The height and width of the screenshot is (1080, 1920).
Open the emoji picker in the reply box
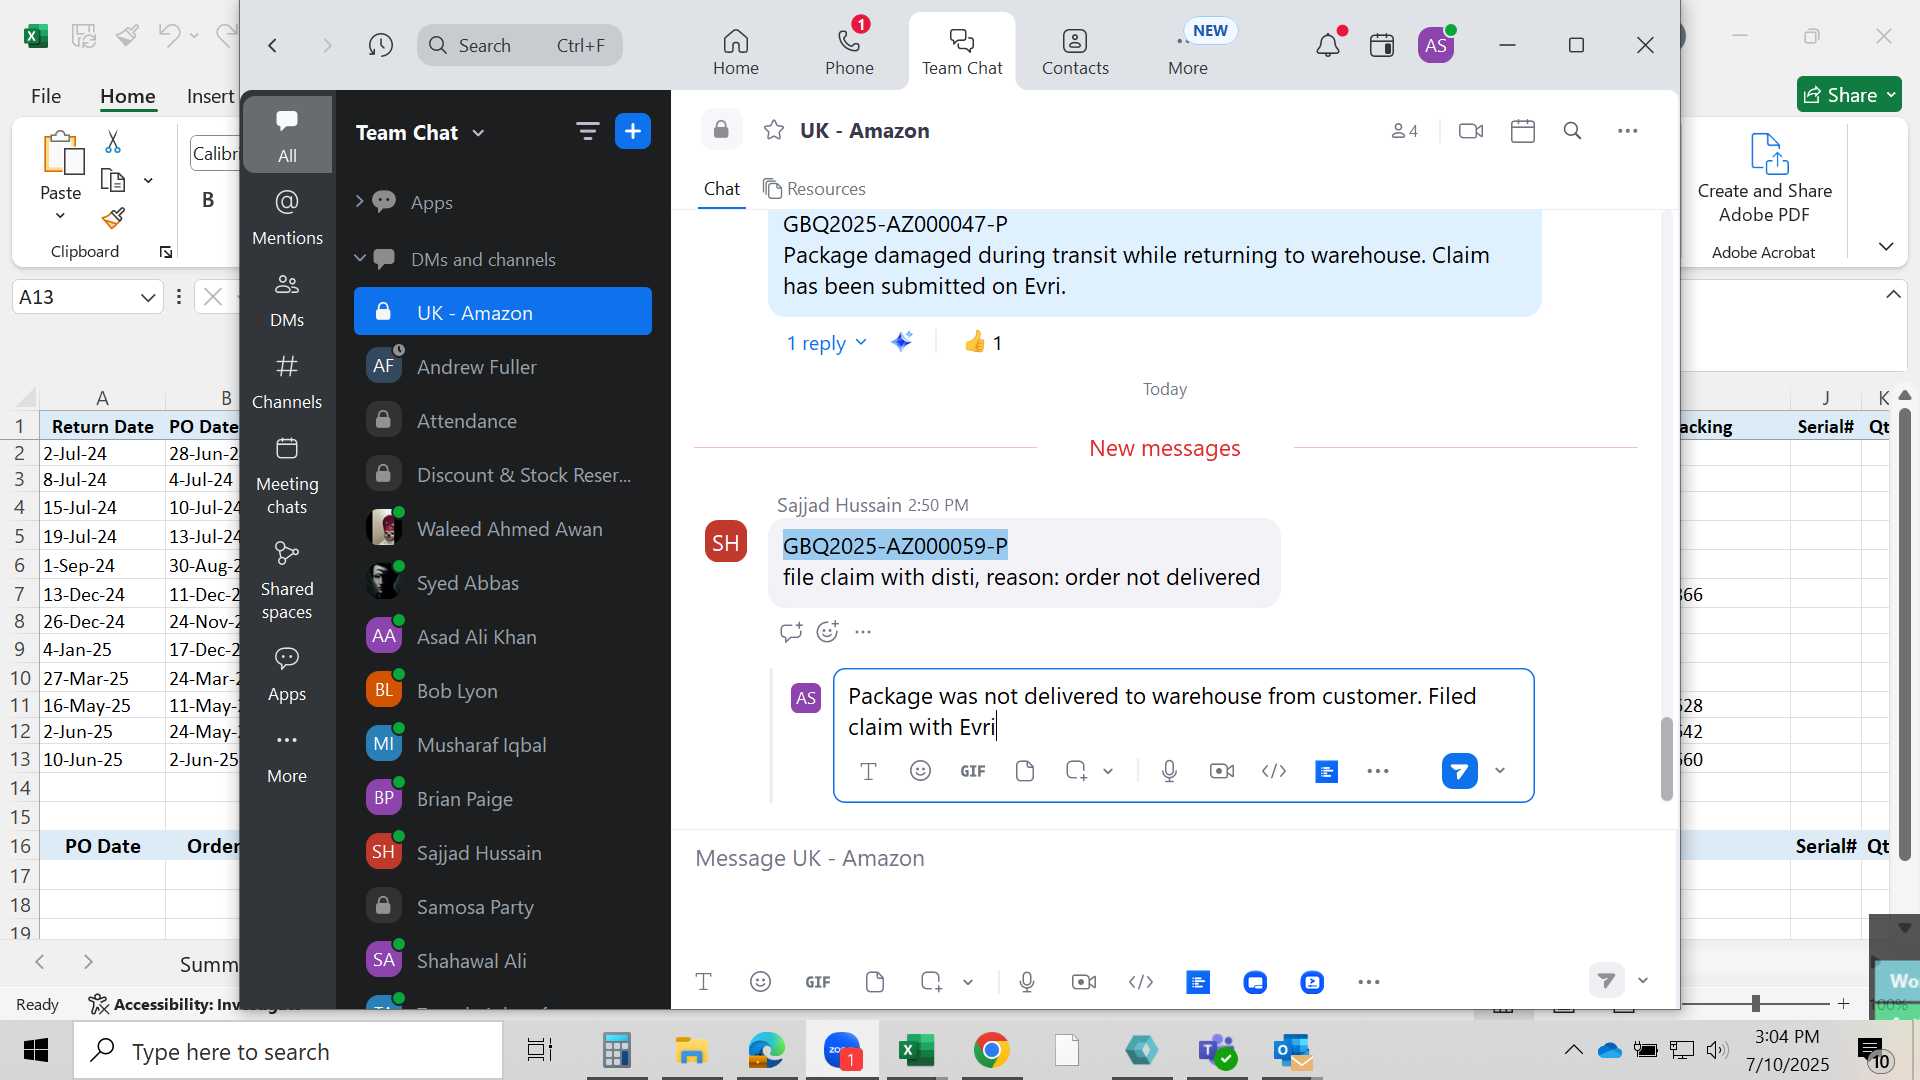point(920,771)
